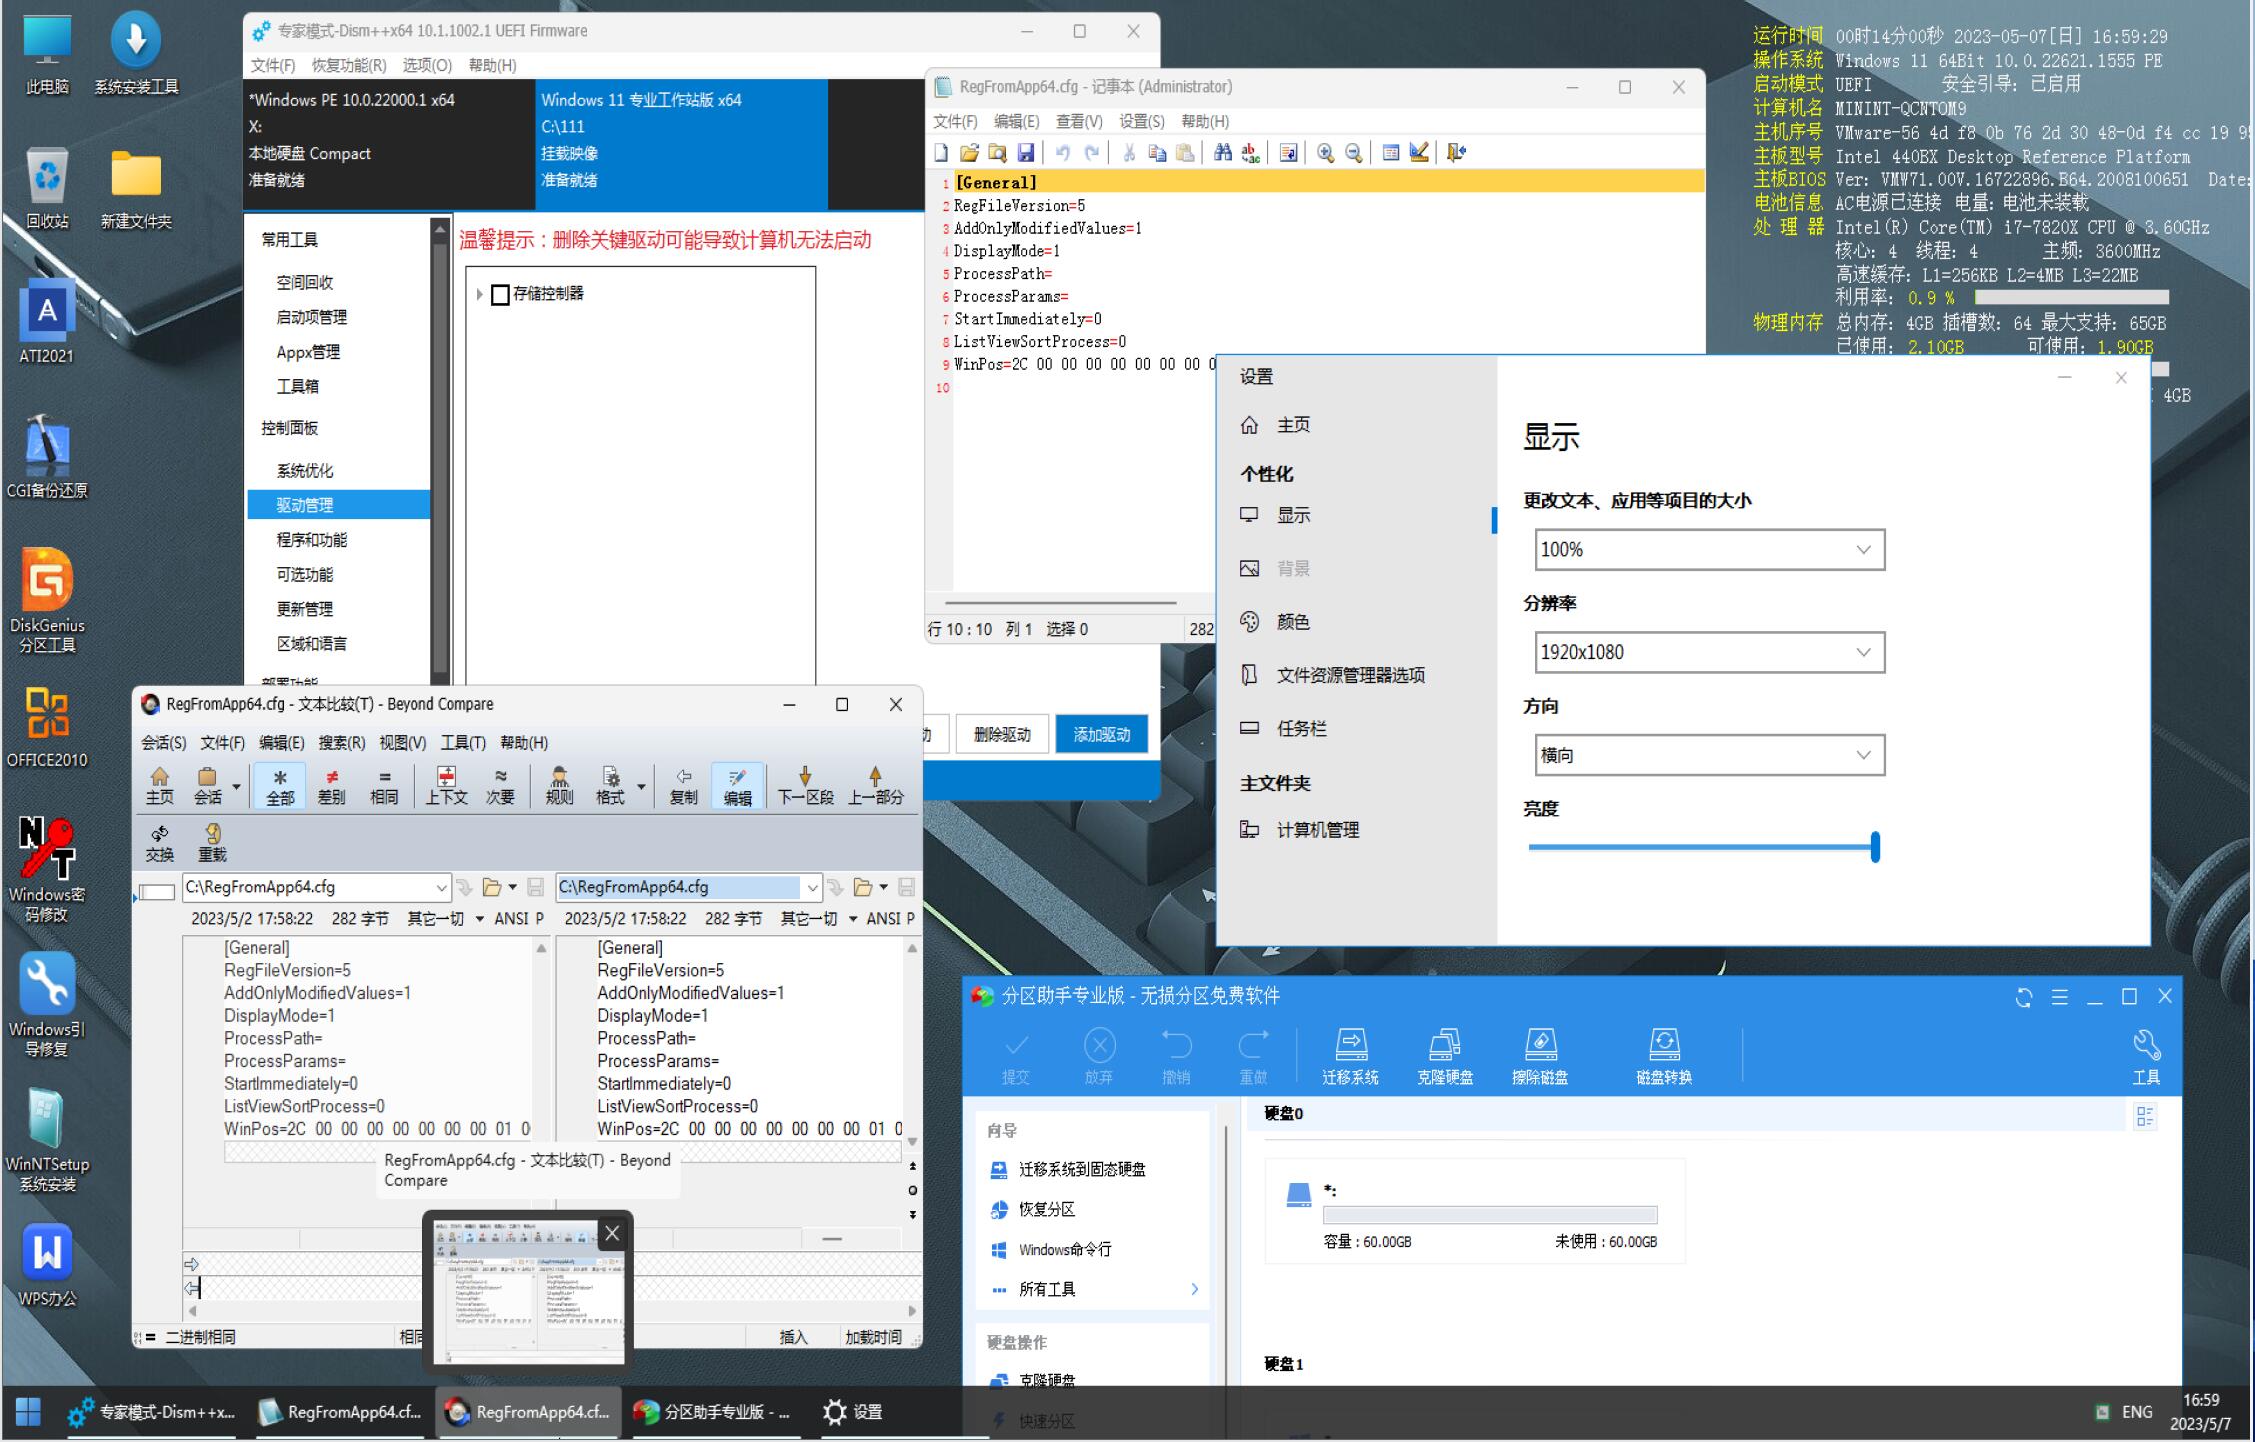The image size is (2255, 1442).
Task: Click the 下一区段 down arrow in Beyond Compare
Action: tap(805, 786)
